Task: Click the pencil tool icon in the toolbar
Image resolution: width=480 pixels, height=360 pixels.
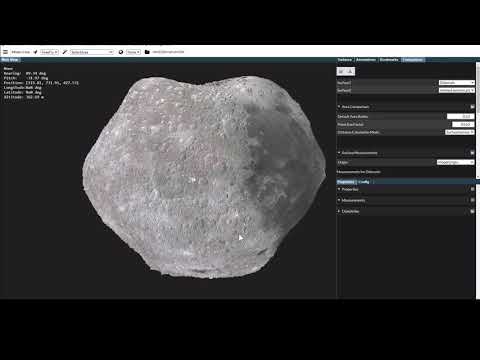Action: [65, 52]
